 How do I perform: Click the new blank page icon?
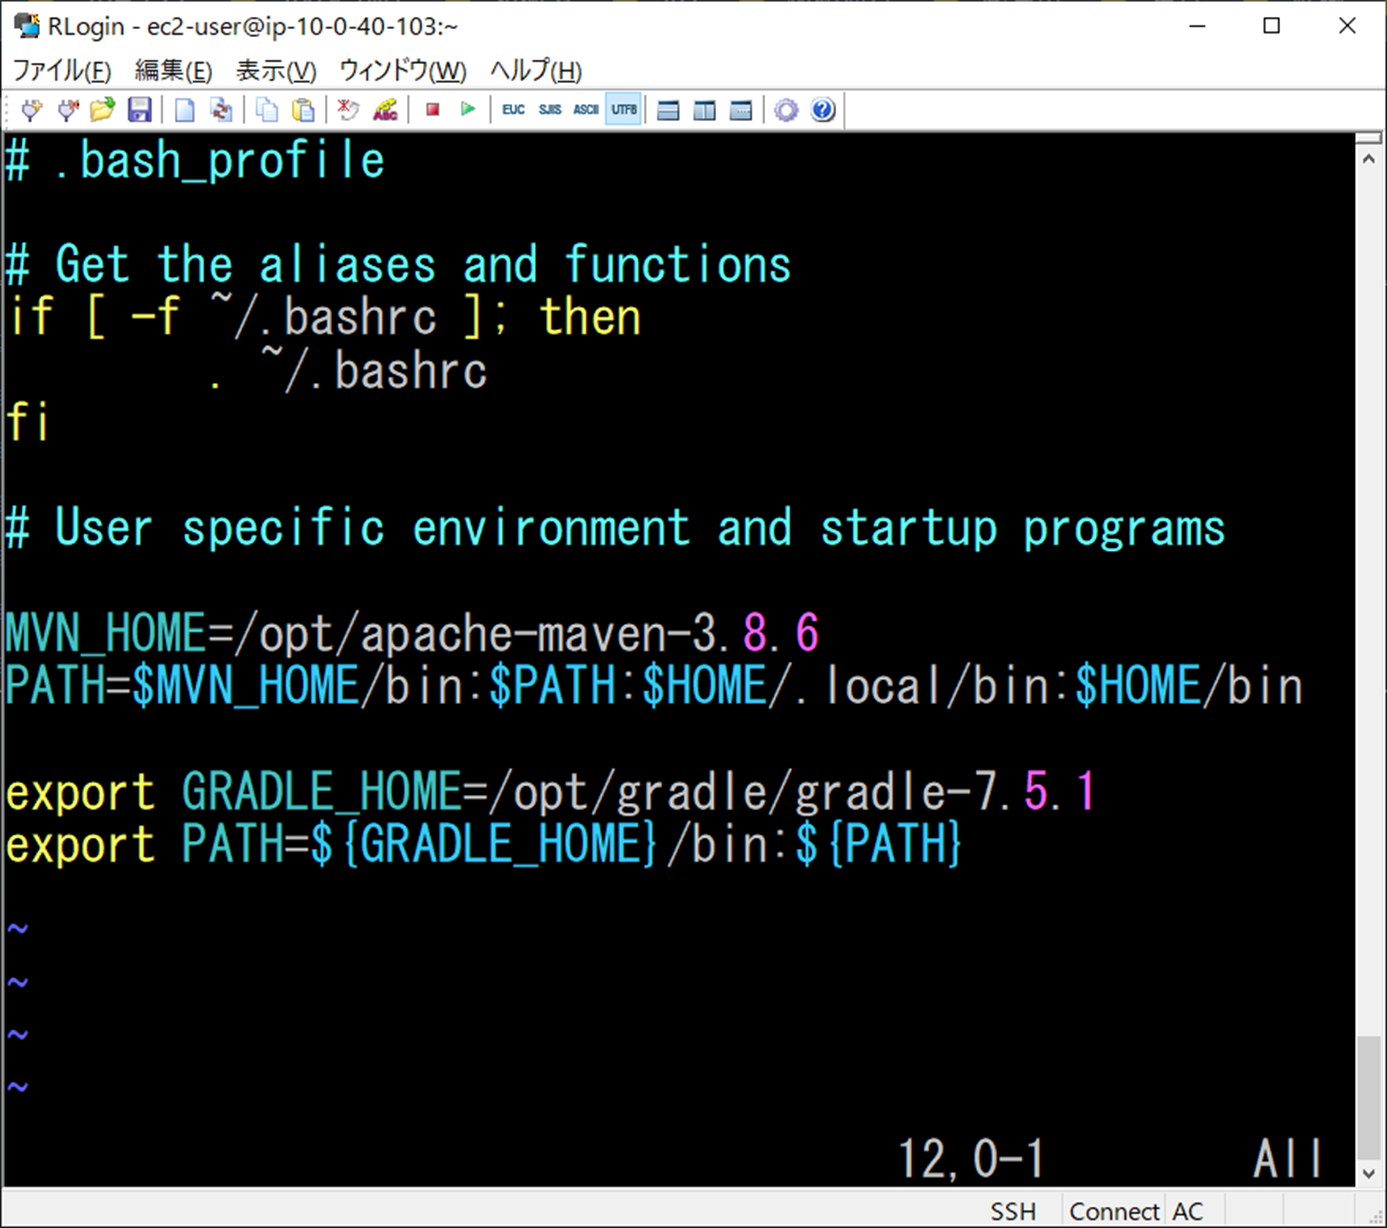(185, 110)
